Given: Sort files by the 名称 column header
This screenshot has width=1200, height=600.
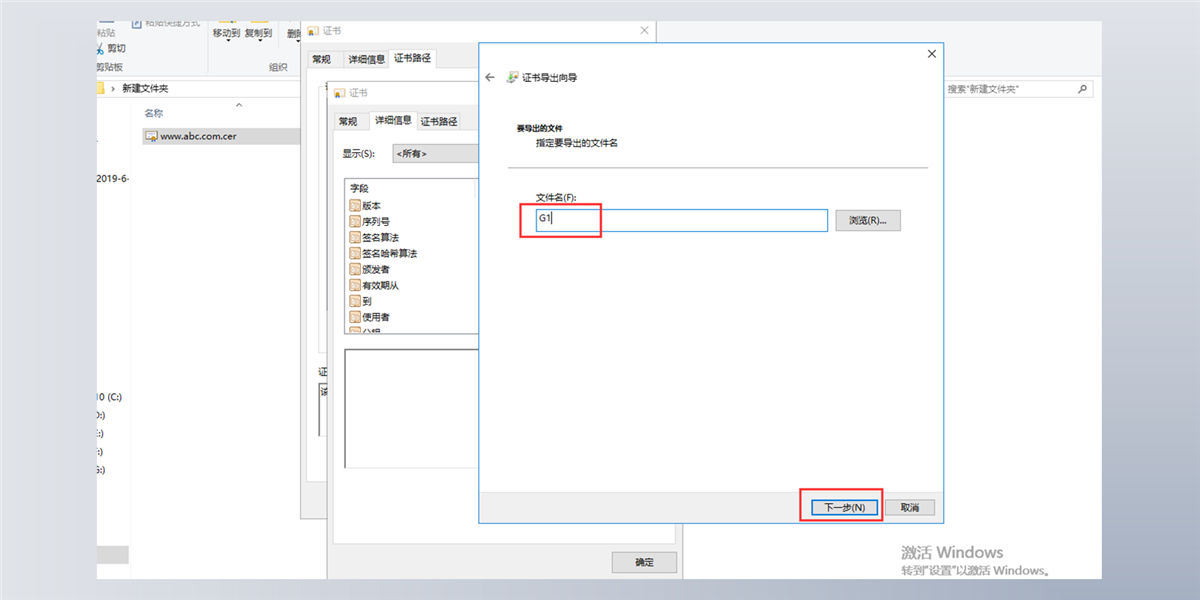Looking at the screenshot, I should [x=154, y=113].
